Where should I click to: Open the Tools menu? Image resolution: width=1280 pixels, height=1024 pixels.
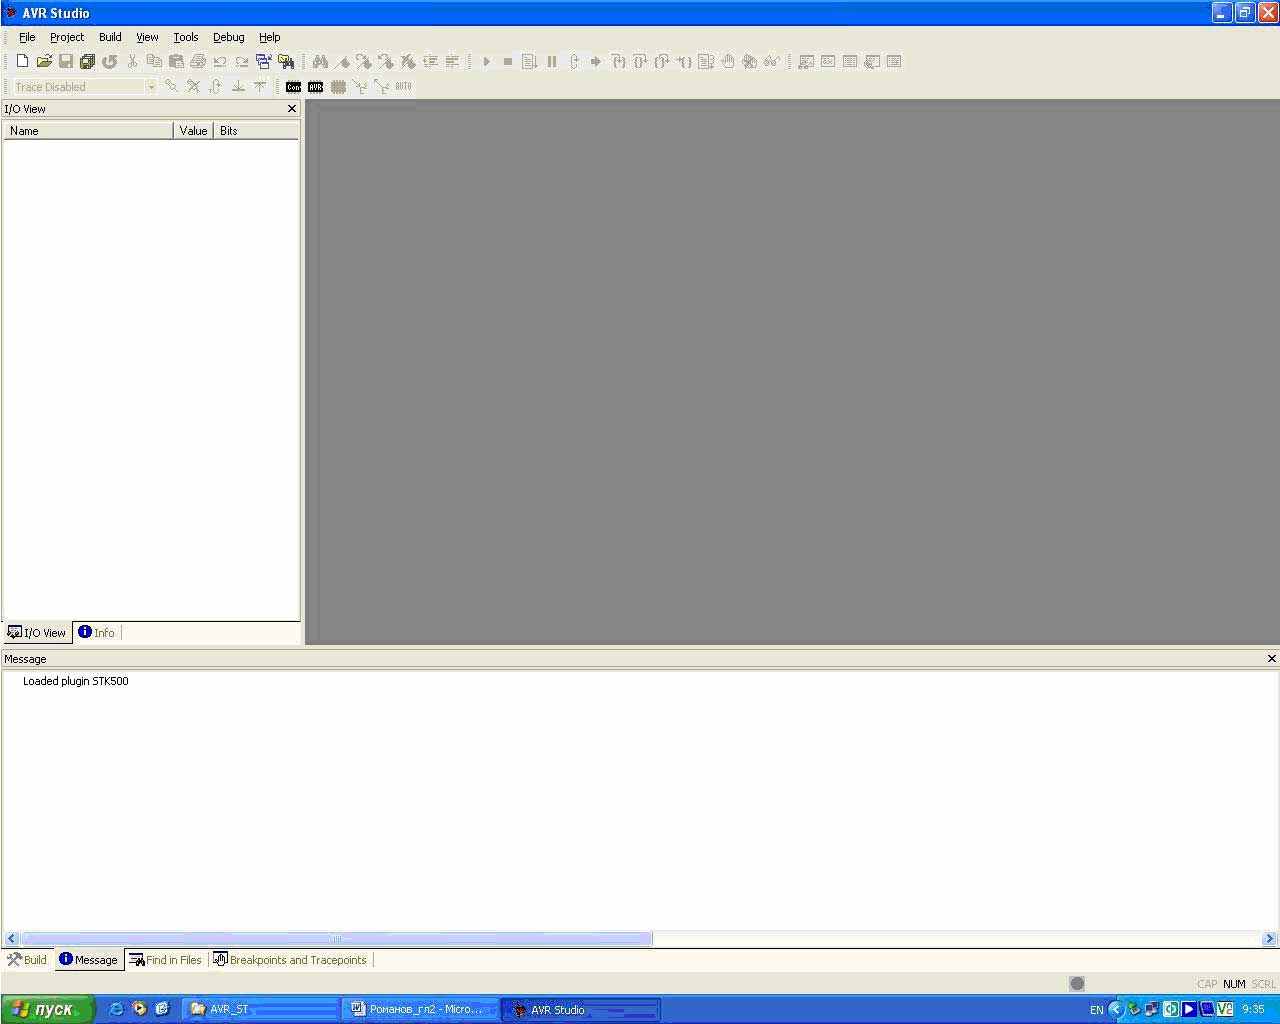(x=186, y=37)
